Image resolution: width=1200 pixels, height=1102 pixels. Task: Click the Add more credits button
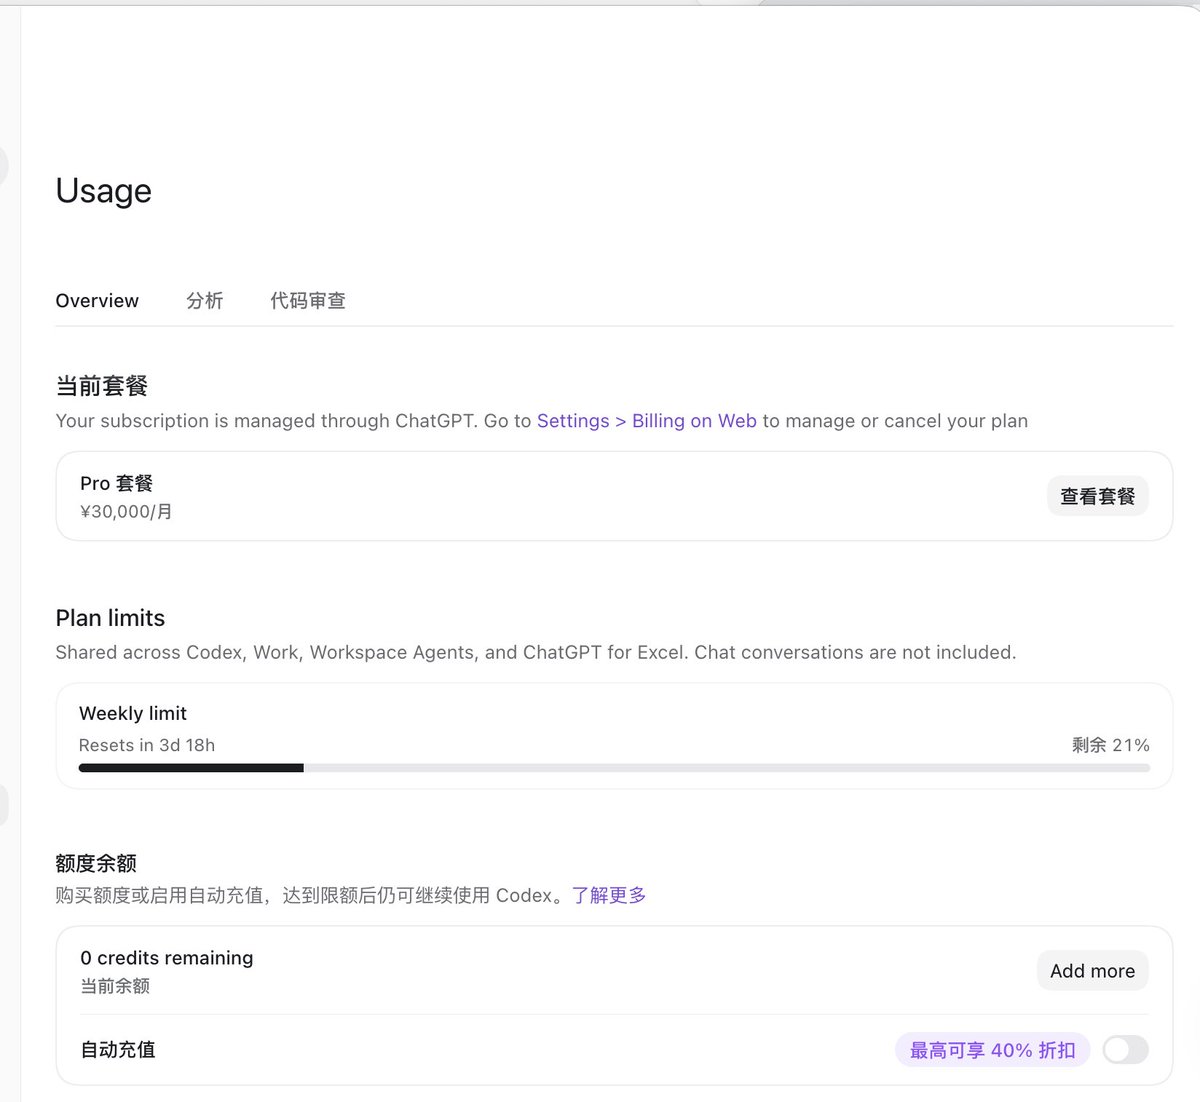pos(1092,971)
